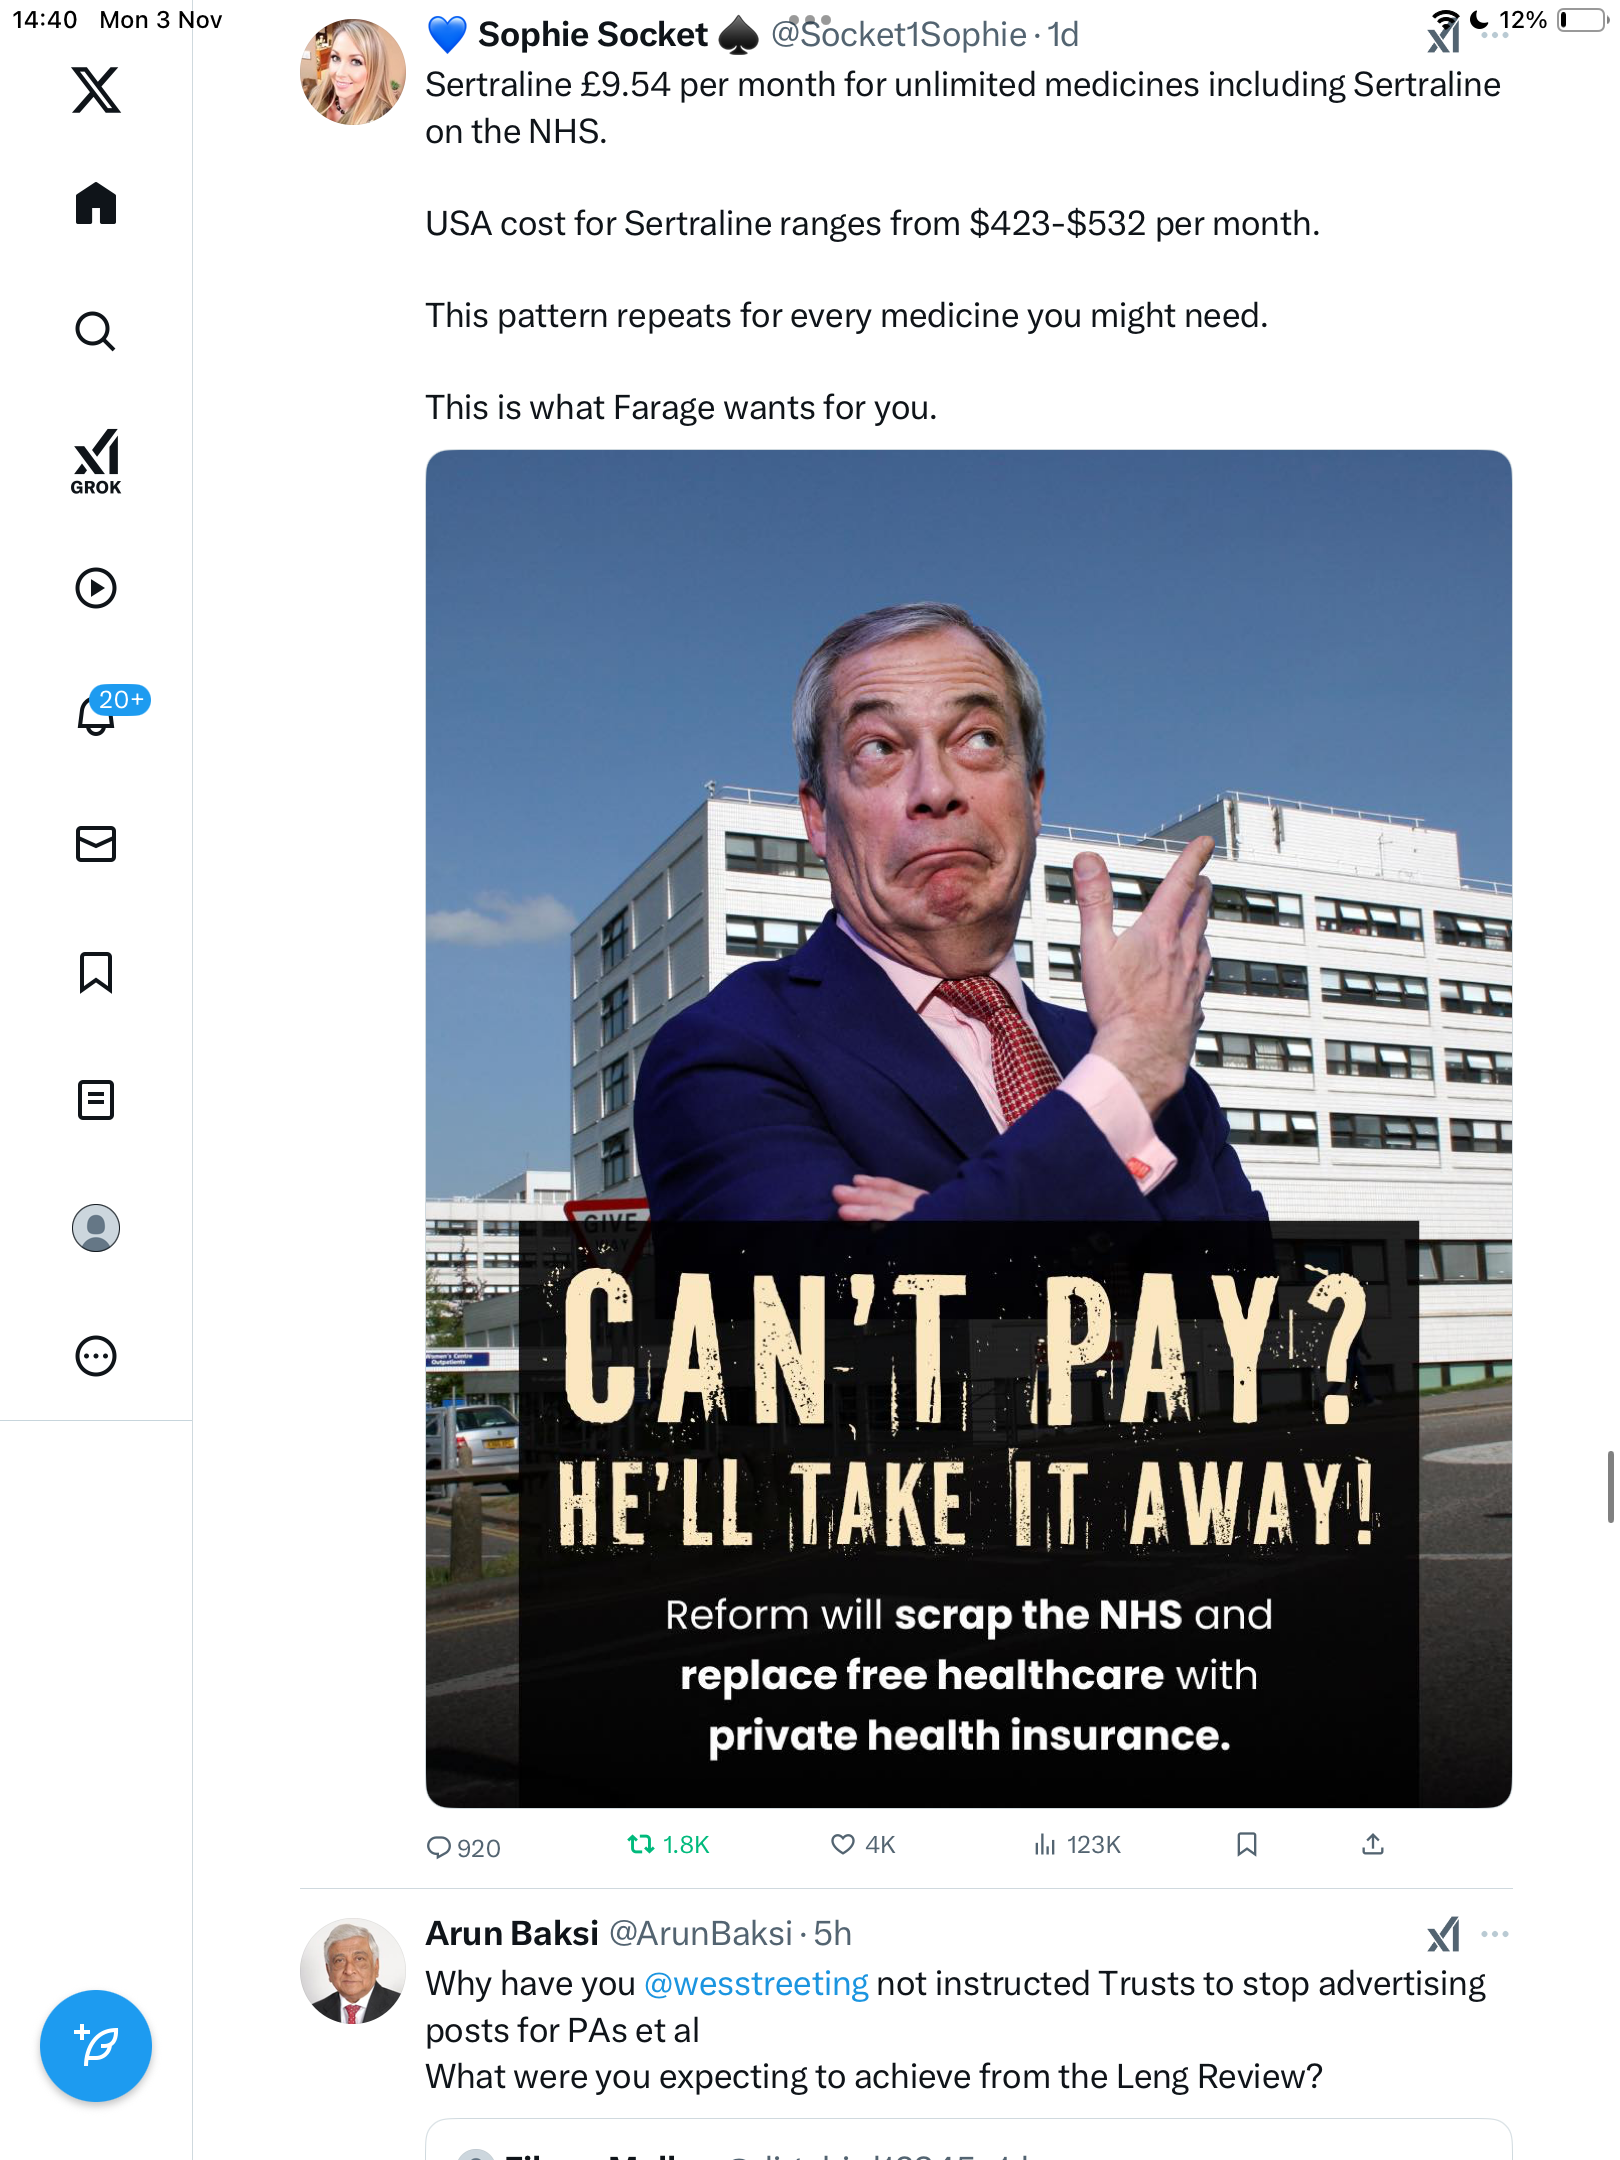This screenshot has width=1620, height=2160.
Task: Open the Video tab play icon
Action: 96,588
